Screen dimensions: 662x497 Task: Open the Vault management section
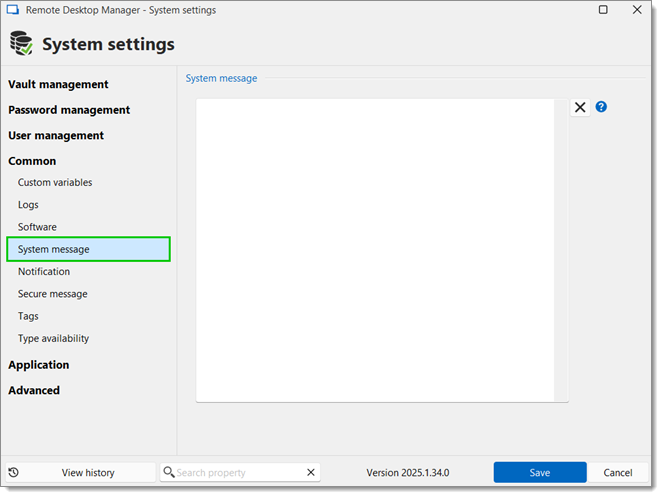tap(58, 84)
